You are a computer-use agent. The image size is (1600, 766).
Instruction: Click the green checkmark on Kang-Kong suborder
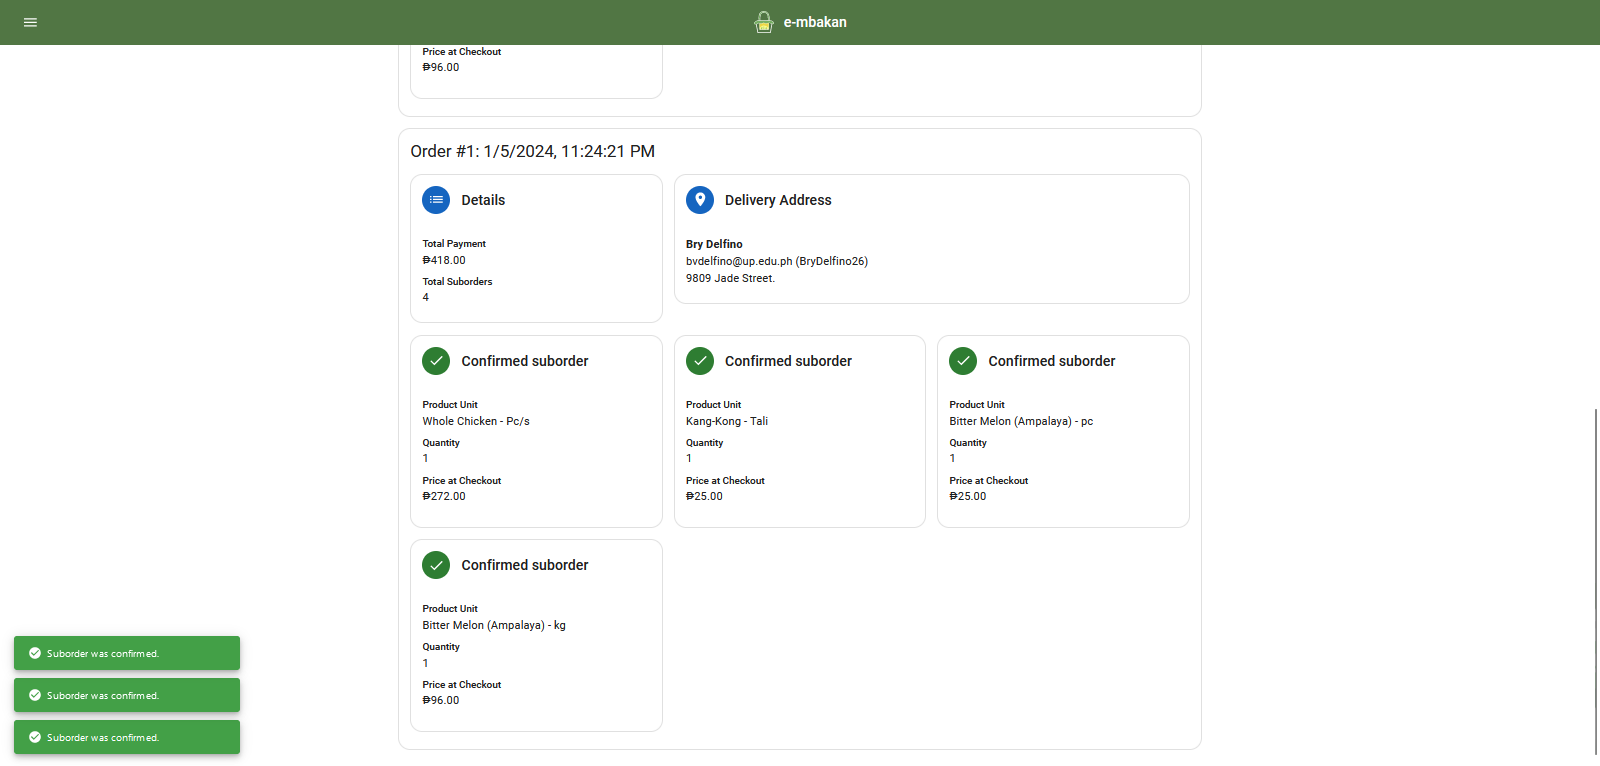click(x=700, y=361)
